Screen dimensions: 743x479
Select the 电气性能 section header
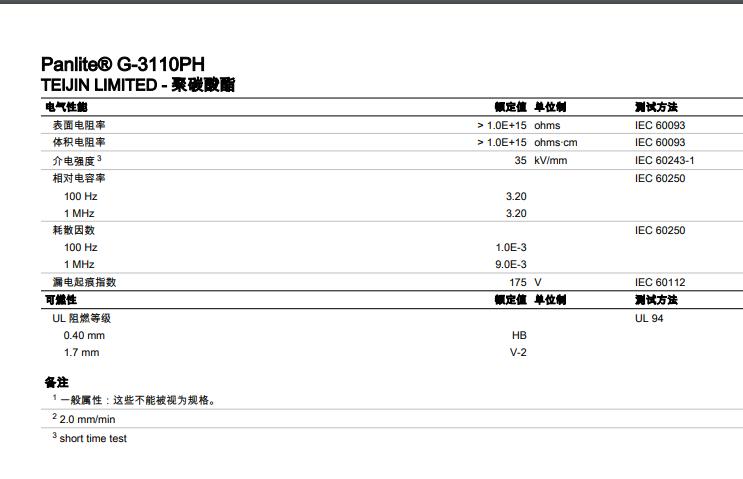[x=66, y=107]
